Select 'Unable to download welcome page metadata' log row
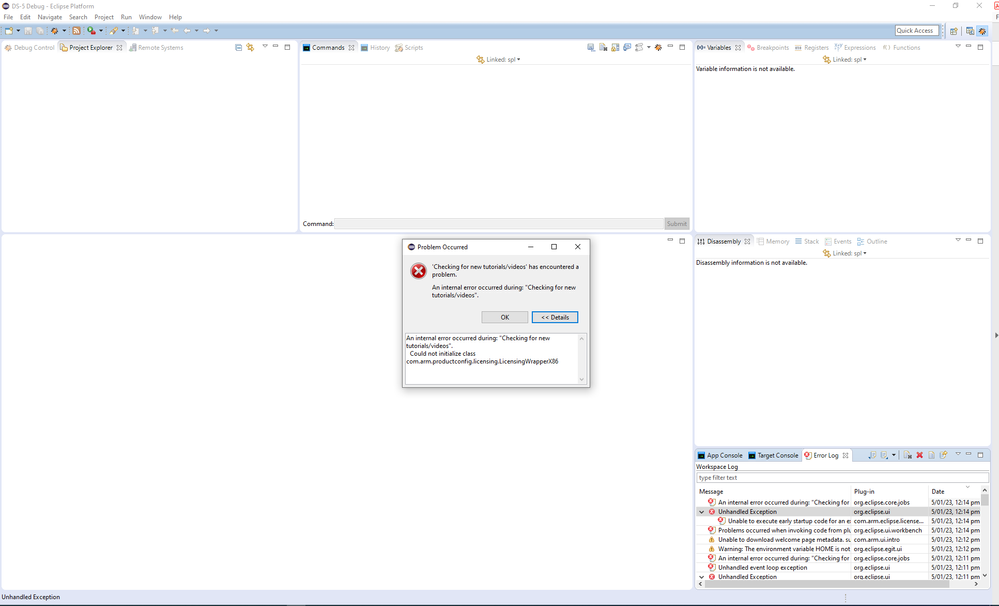999x606 pixels. click(x=839, y=540)
